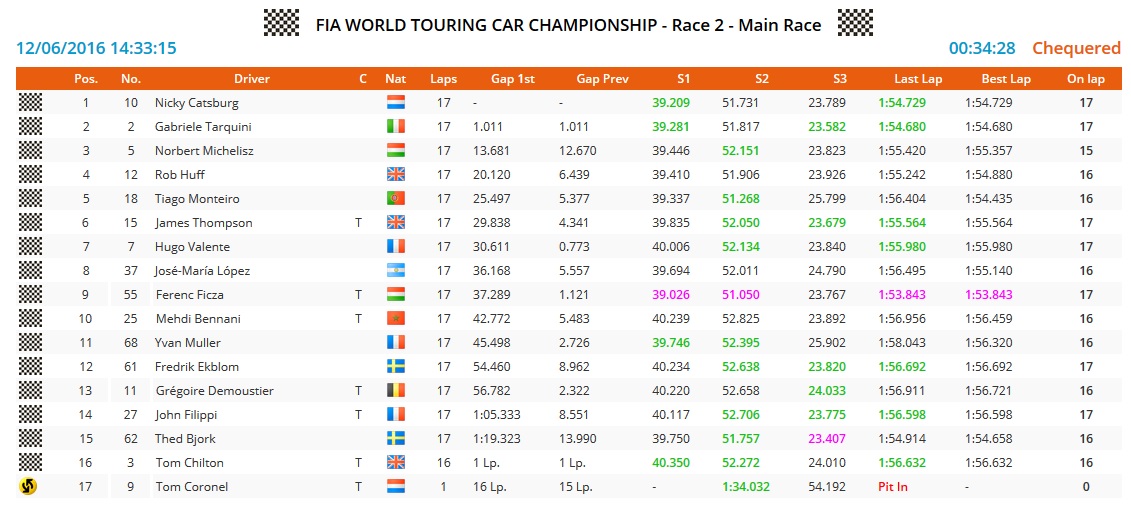Click the Italian flag for Gabriele Tarquini
This screenshot has width=1131, height=508.
395,127
